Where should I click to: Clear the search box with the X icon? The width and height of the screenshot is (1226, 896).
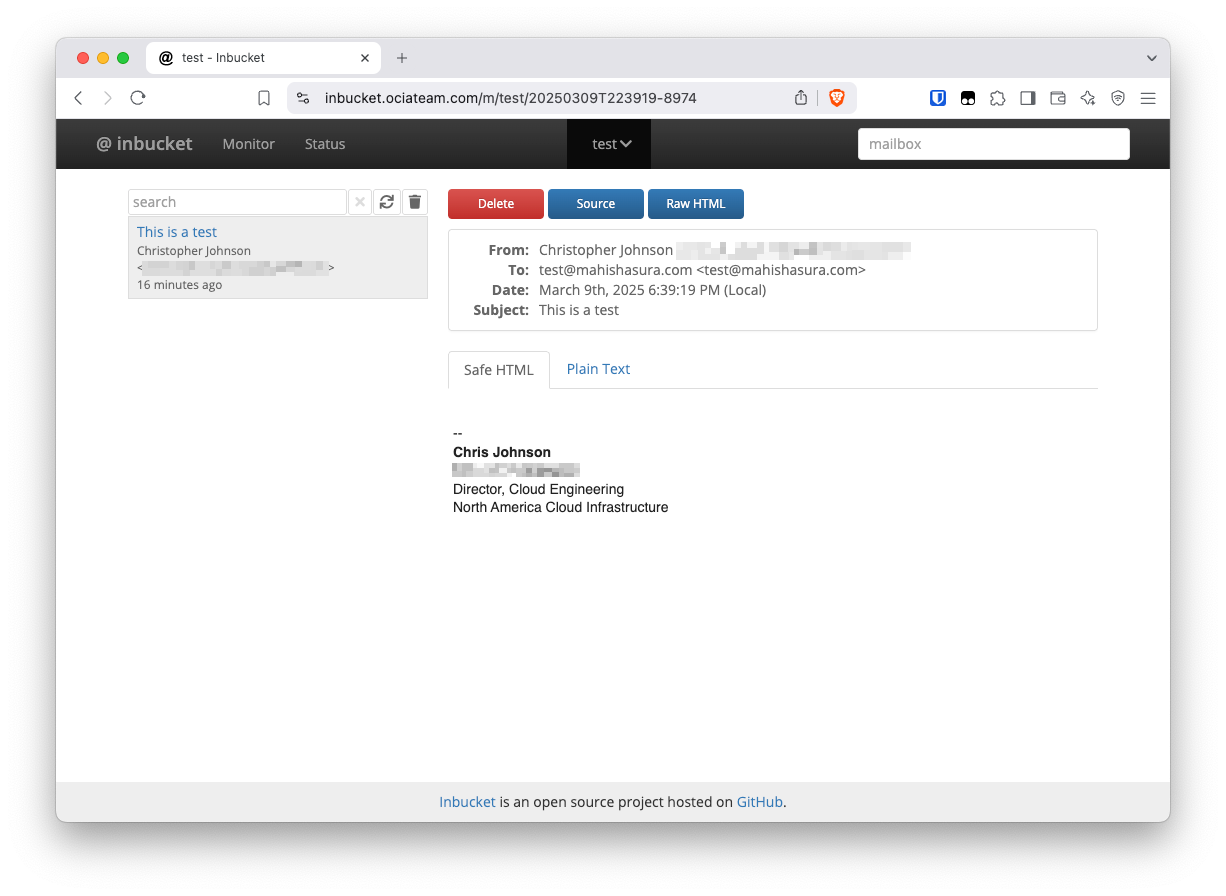360,201
